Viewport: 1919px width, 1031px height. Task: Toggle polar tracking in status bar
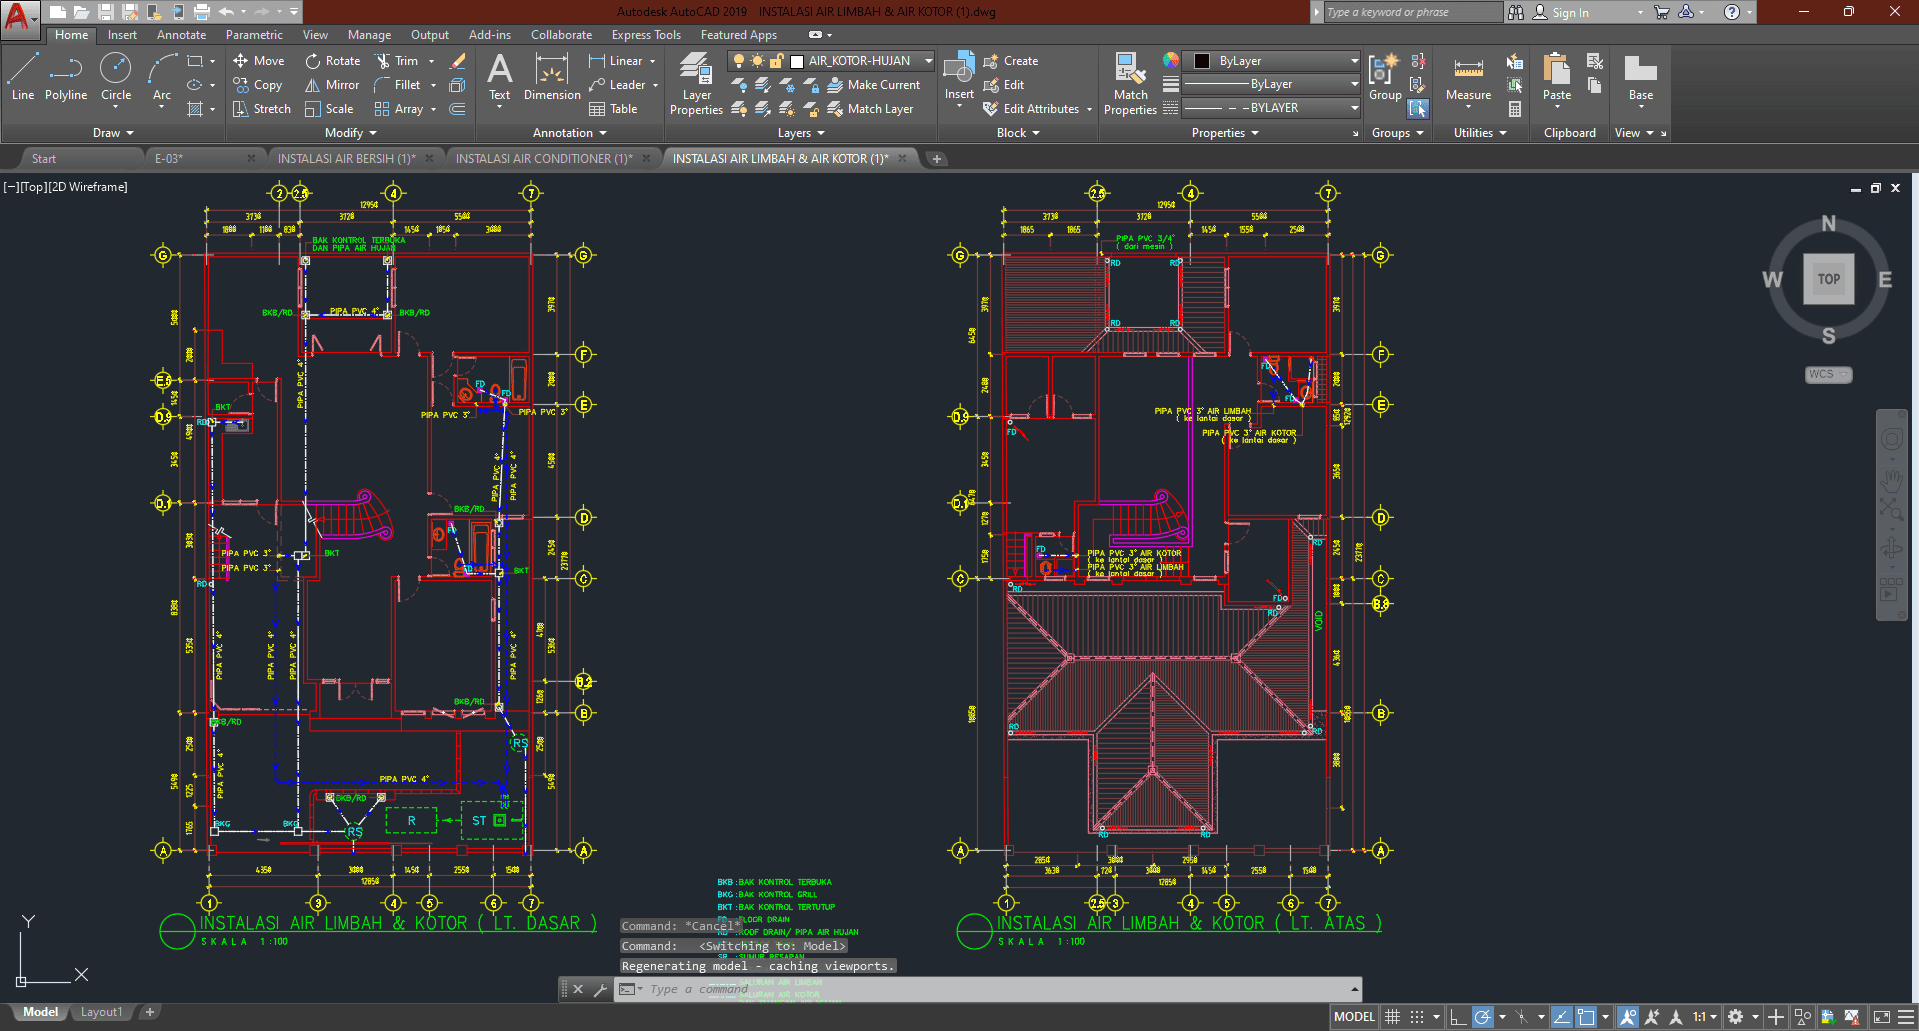point(1483,1017)
